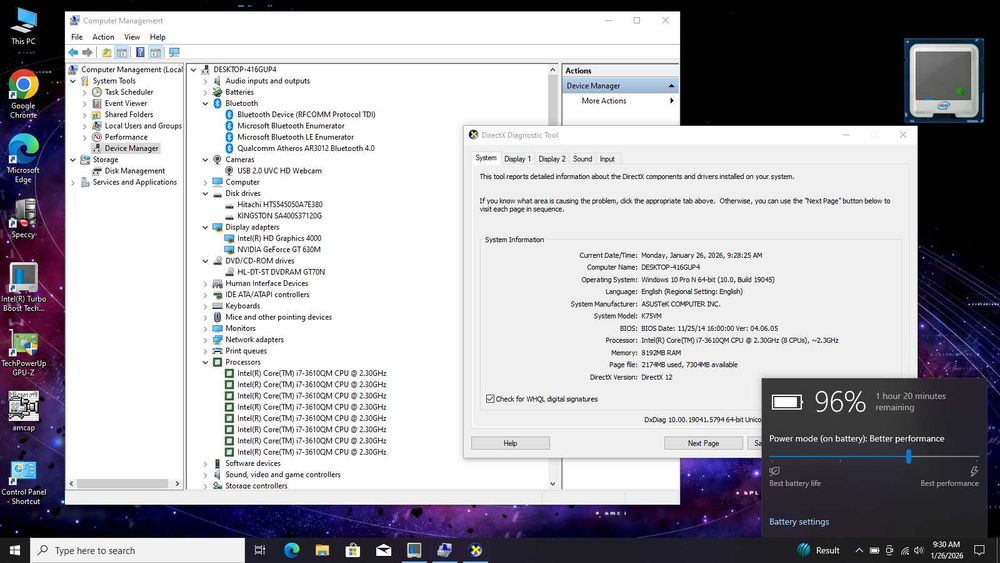Image resolution: width=1000 pixels, height=563 pixels.
Task: Open the Help menu in Computer Management
Action: (x=158, y=37)
